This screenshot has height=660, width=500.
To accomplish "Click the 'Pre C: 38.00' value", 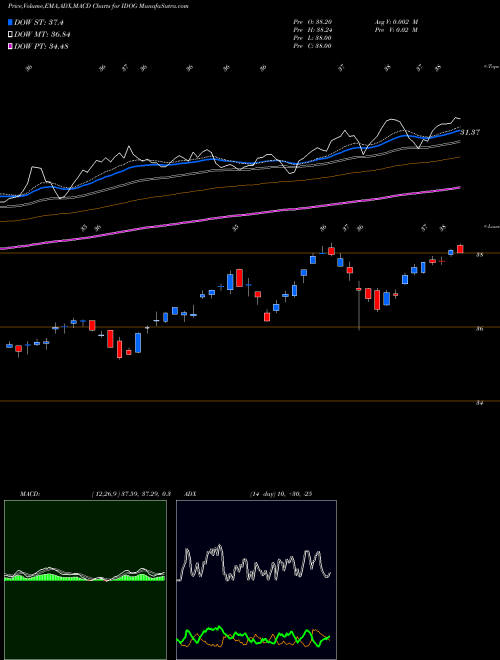I will (x=314, y=46).
